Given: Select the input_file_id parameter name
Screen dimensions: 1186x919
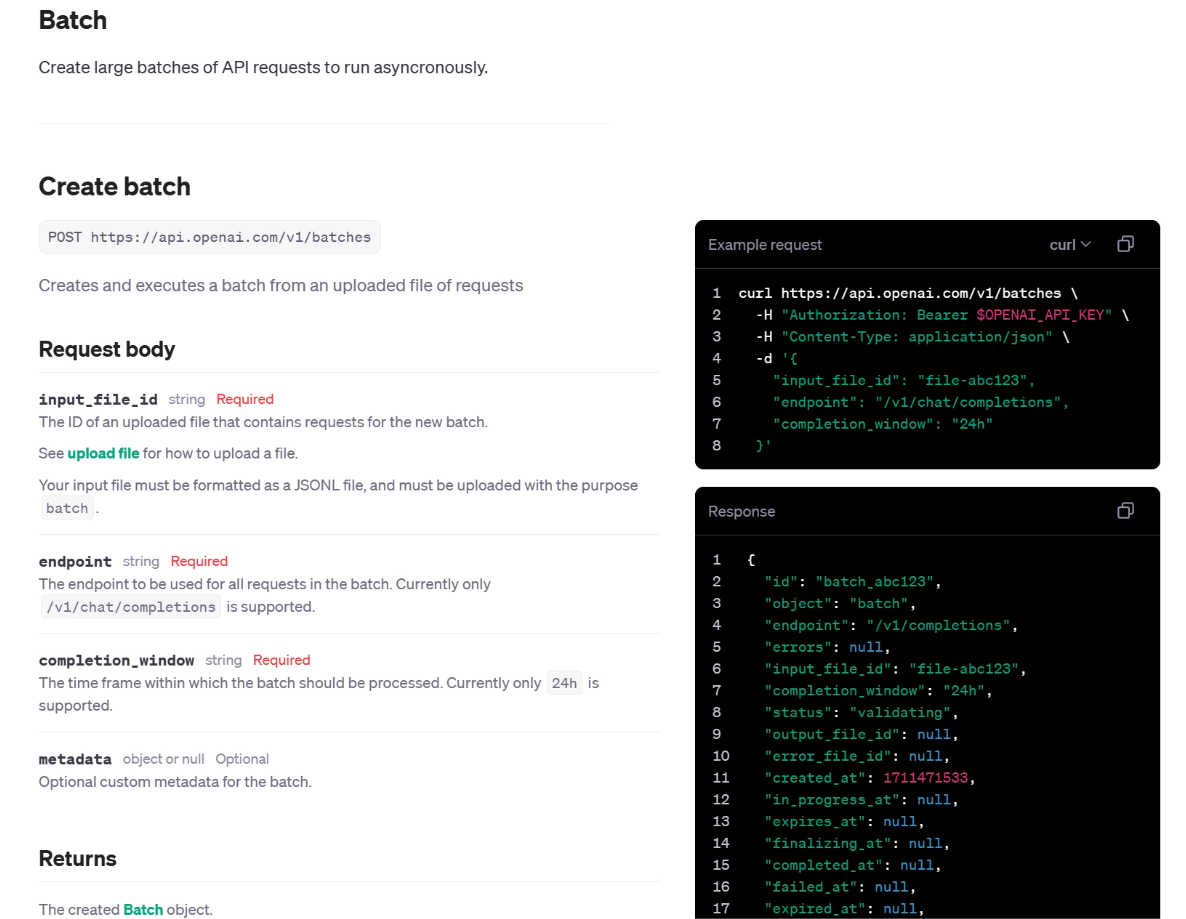Looking at the screenshot, I should [98, 399].
